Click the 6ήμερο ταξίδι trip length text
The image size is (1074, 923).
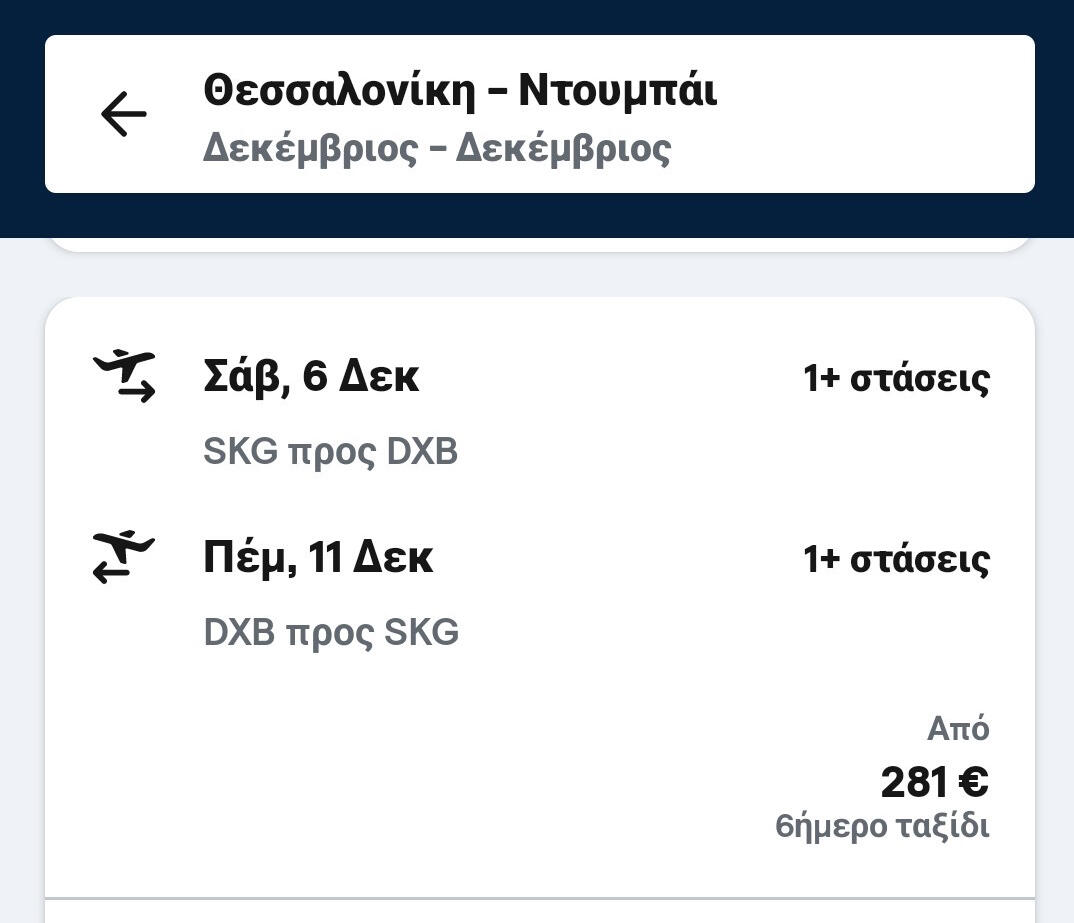click(x=882, y=827)
